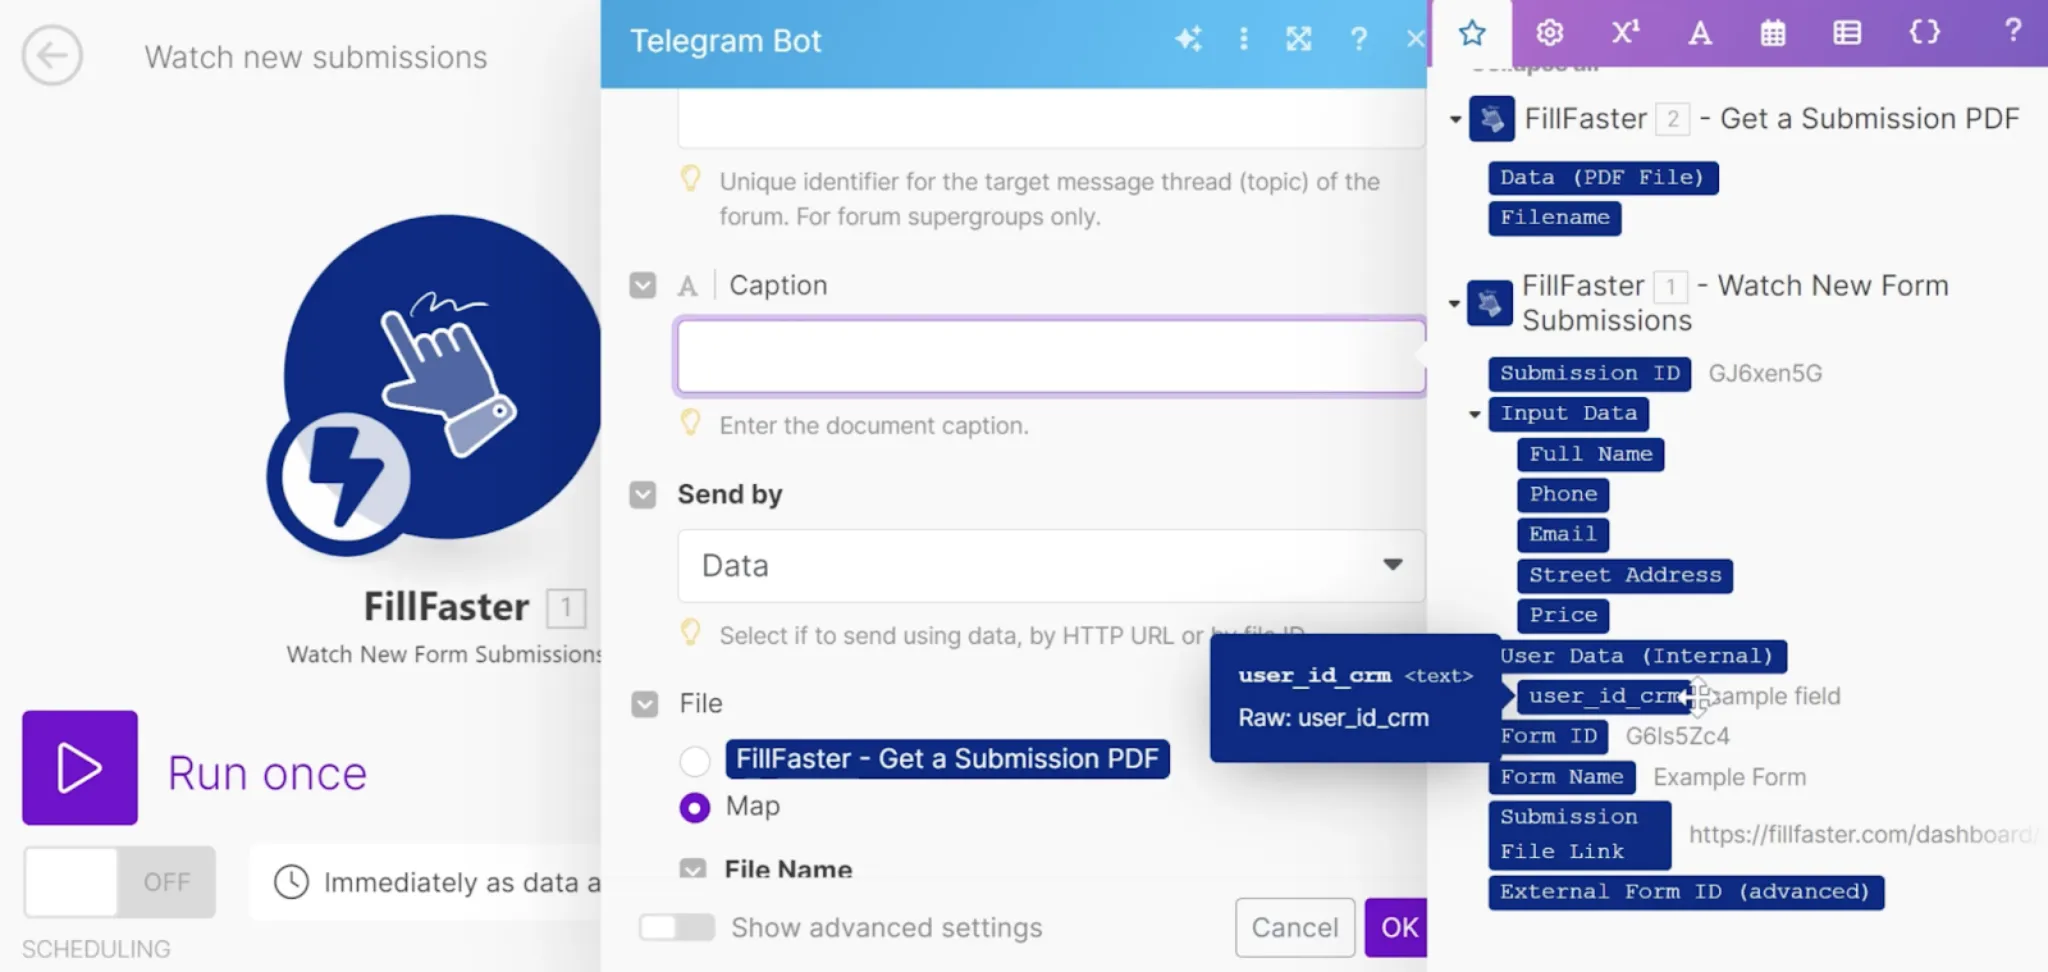Enable Show advanced settings switch
2048x972 pixels.
pyautogui.click(x=677, y=928)
